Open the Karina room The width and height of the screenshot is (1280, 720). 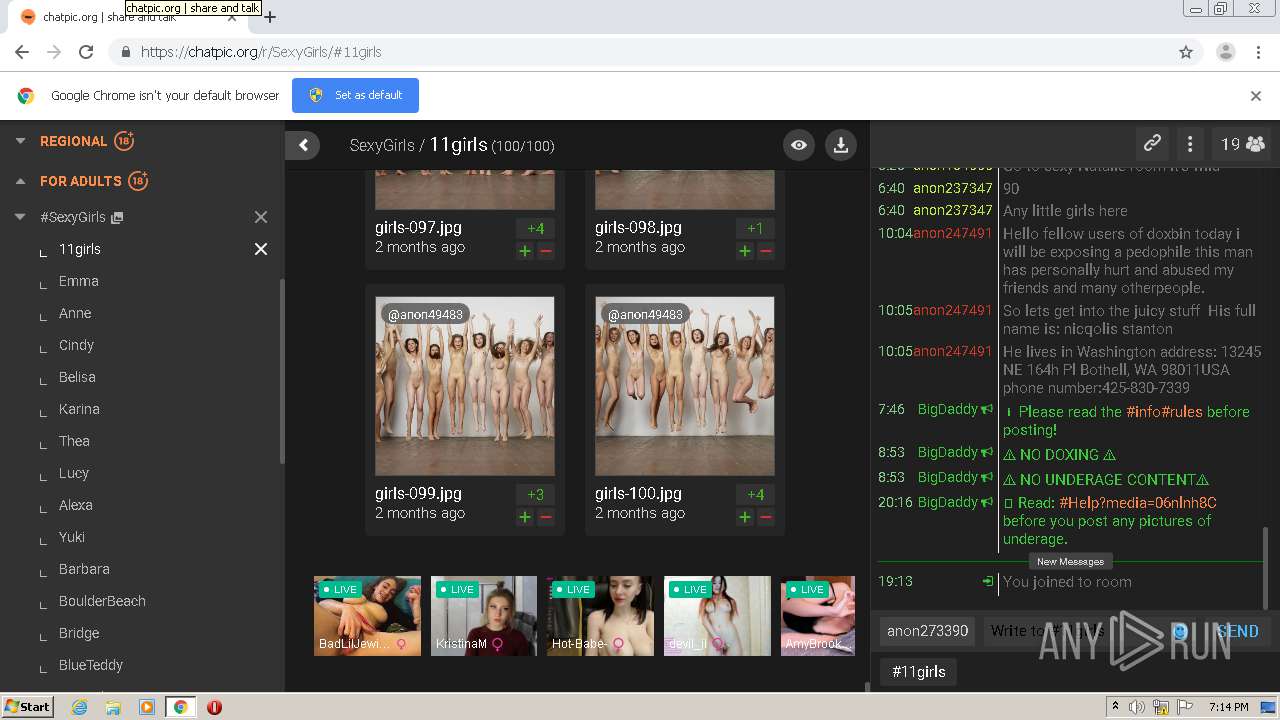79,409
